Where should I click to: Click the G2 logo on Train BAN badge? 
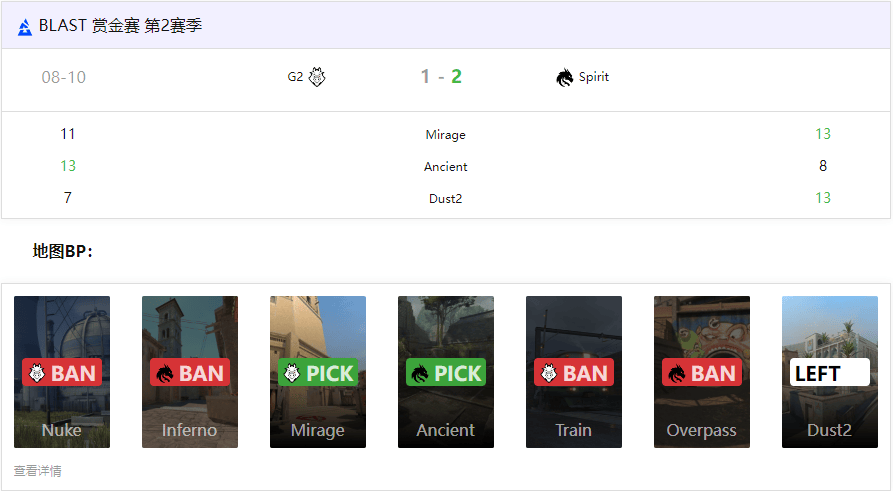(x=548, y=374)
